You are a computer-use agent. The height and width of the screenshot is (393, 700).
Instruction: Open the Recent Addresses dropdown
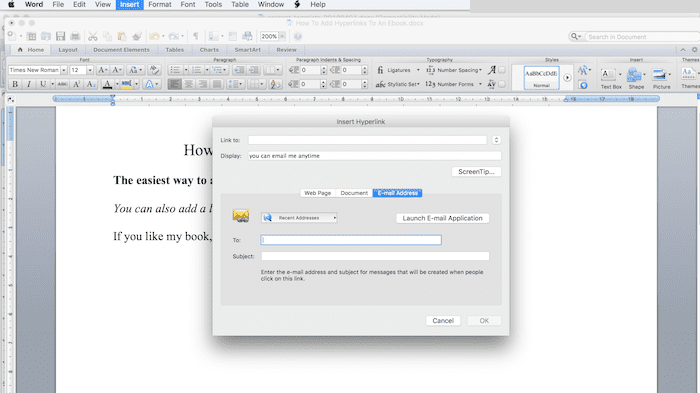pos(299,218)
